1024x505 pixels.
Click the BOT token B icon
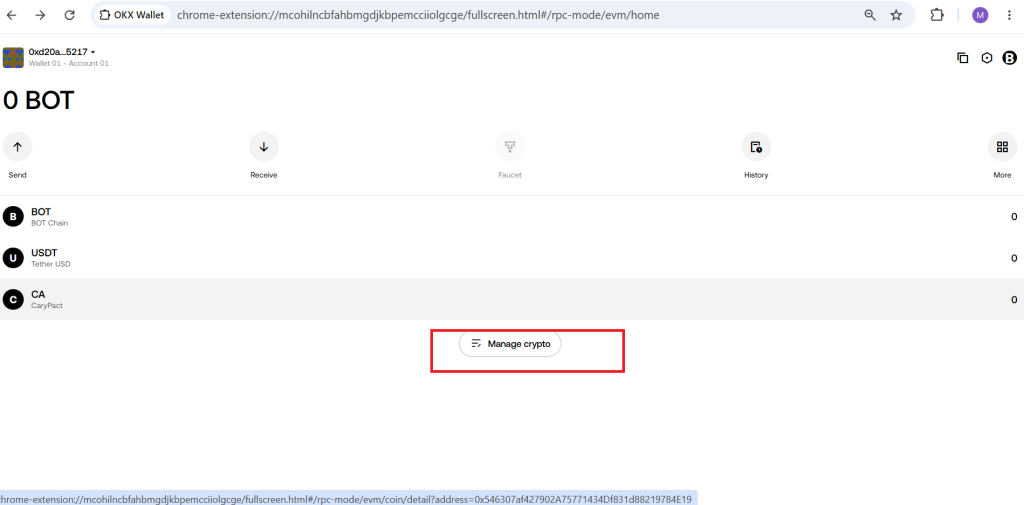[13, 217]
